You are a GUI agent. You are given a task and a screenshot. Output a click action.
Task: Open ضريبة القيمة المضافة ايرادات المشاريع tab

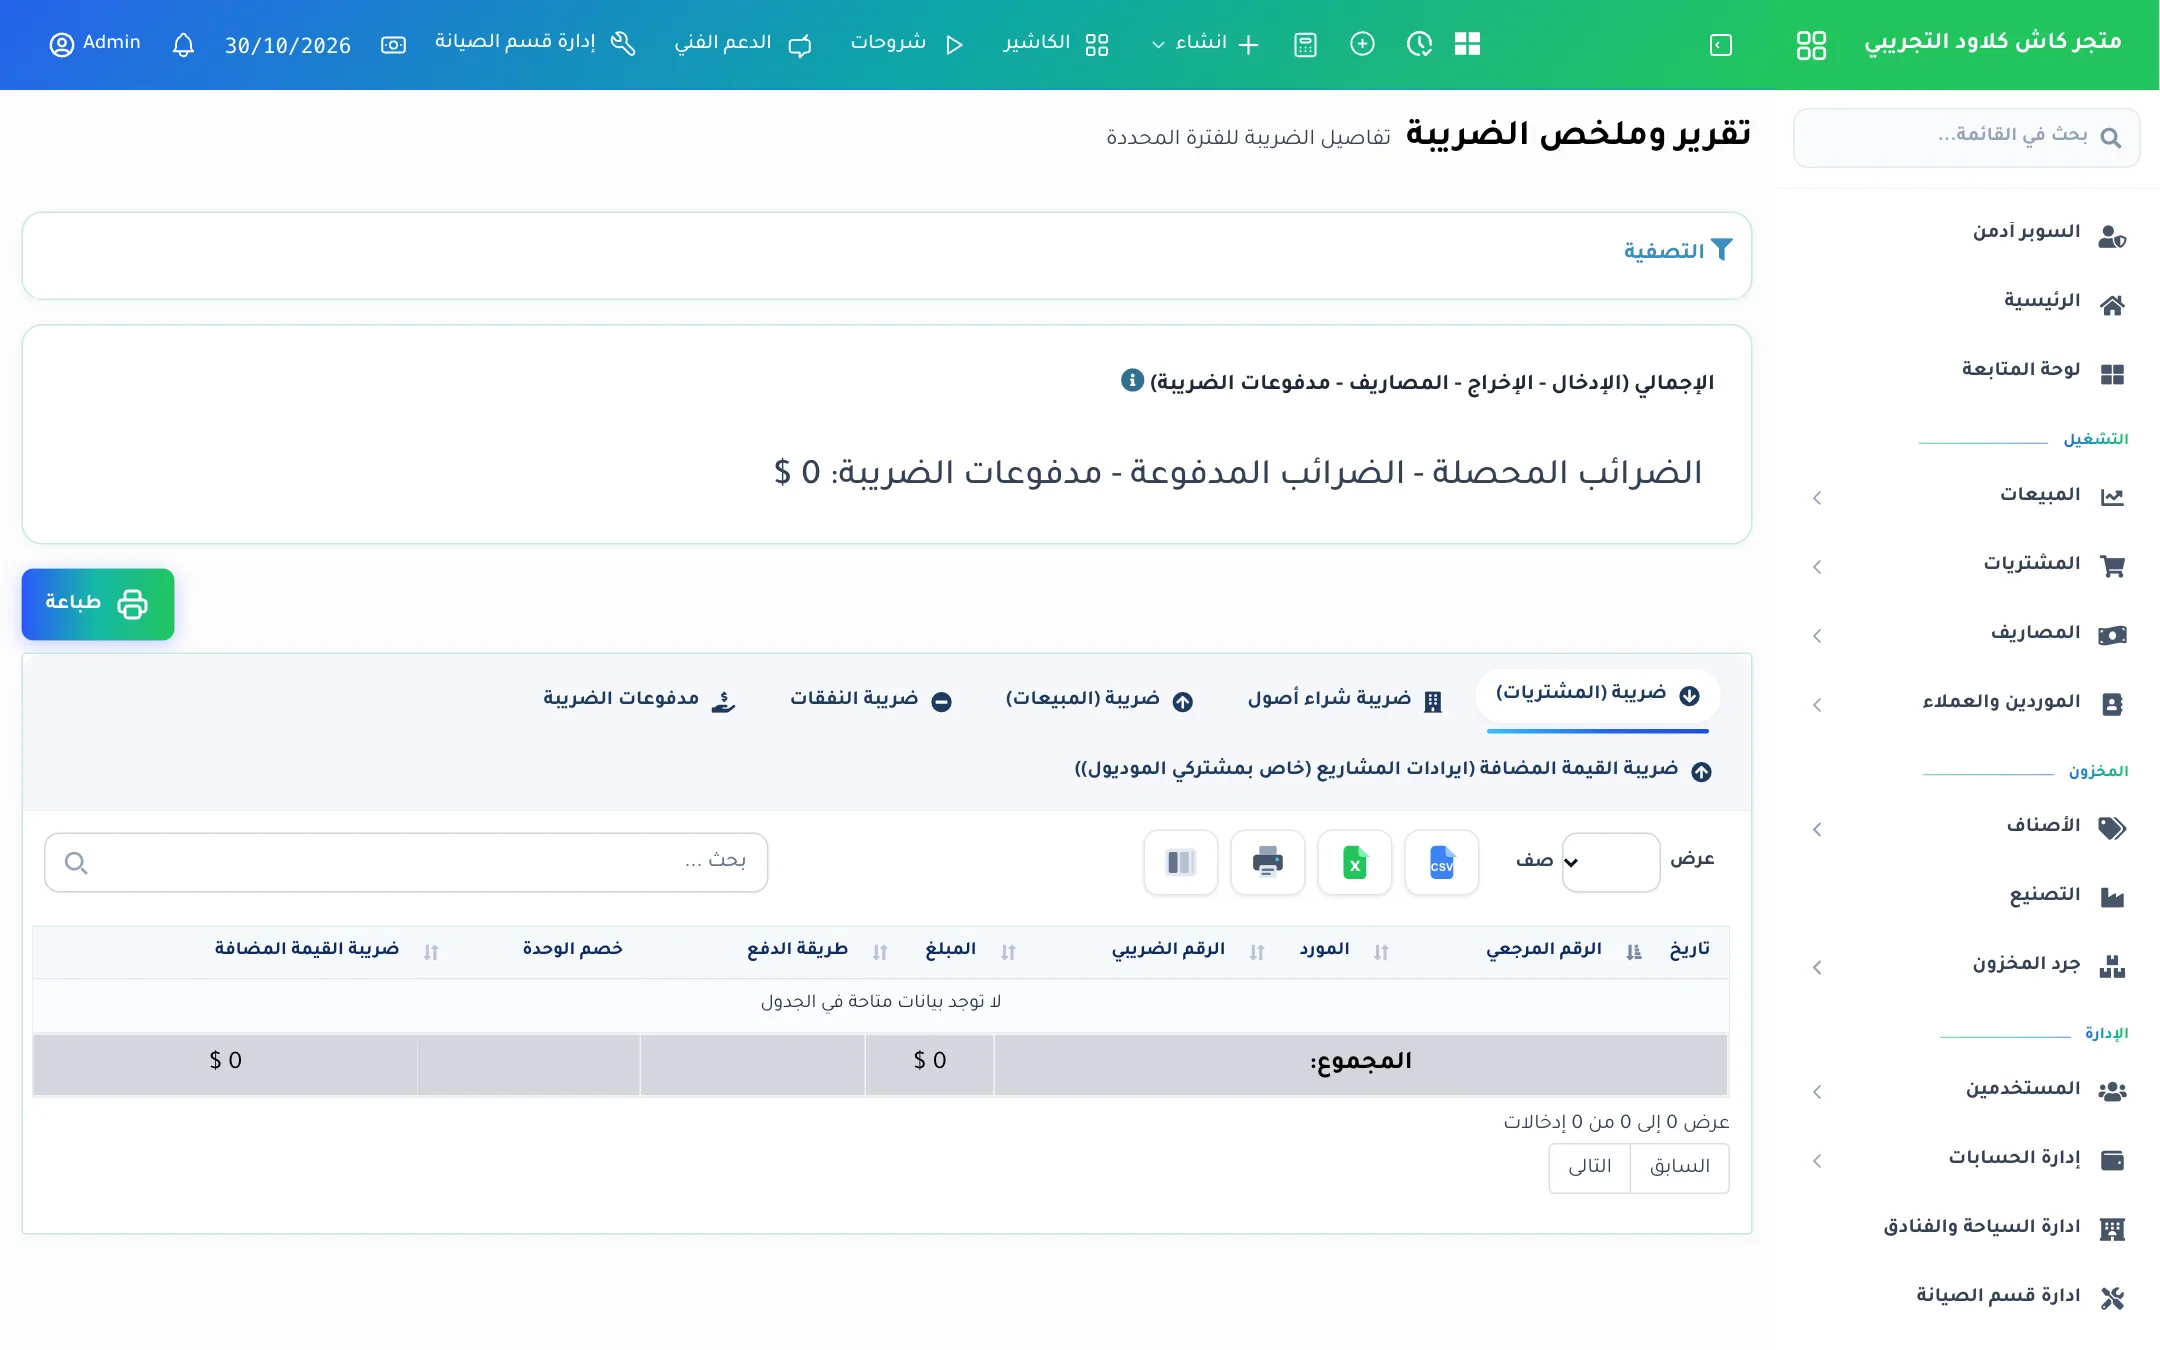coord(1393,769)
